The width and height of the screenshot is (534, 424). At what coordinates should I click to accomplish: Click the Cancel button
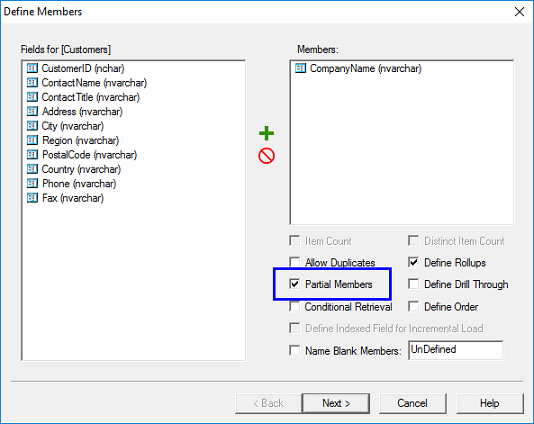pyautogui.click(x=412, y=404)
